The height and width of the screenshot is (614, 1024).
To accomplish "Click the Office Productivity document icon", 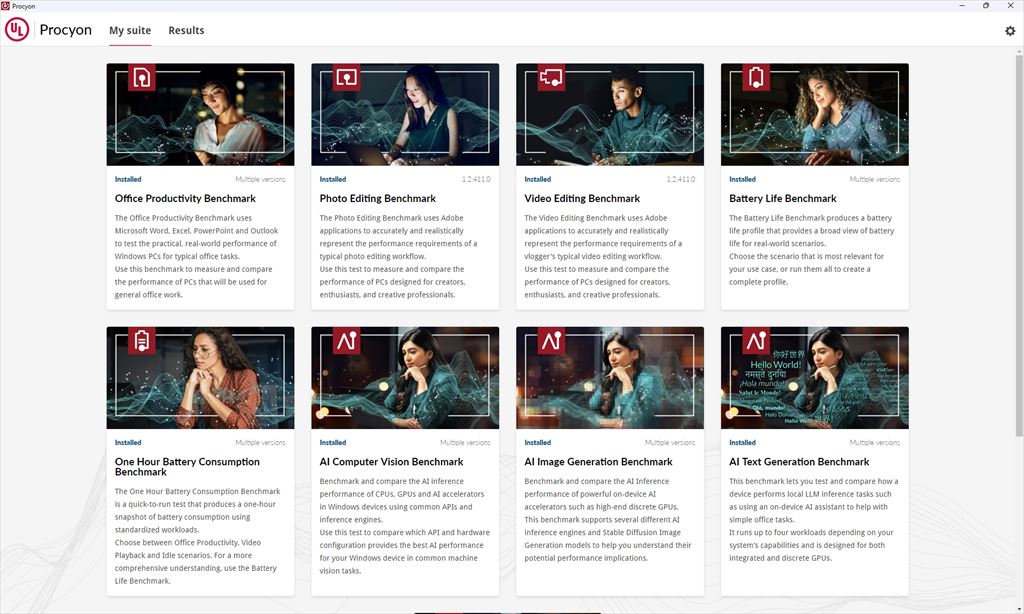I will 142,77.
